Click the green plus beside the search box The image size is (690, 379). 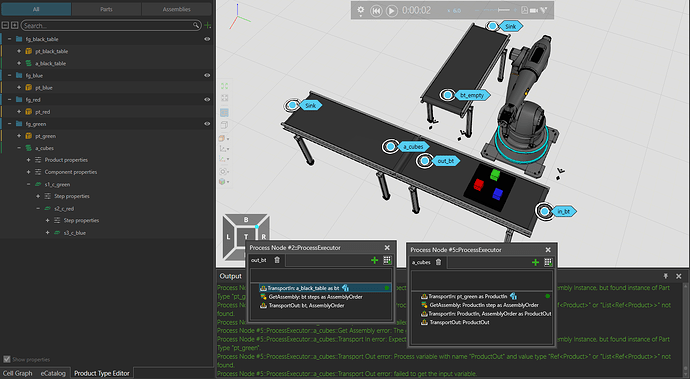tap(208, 26)
